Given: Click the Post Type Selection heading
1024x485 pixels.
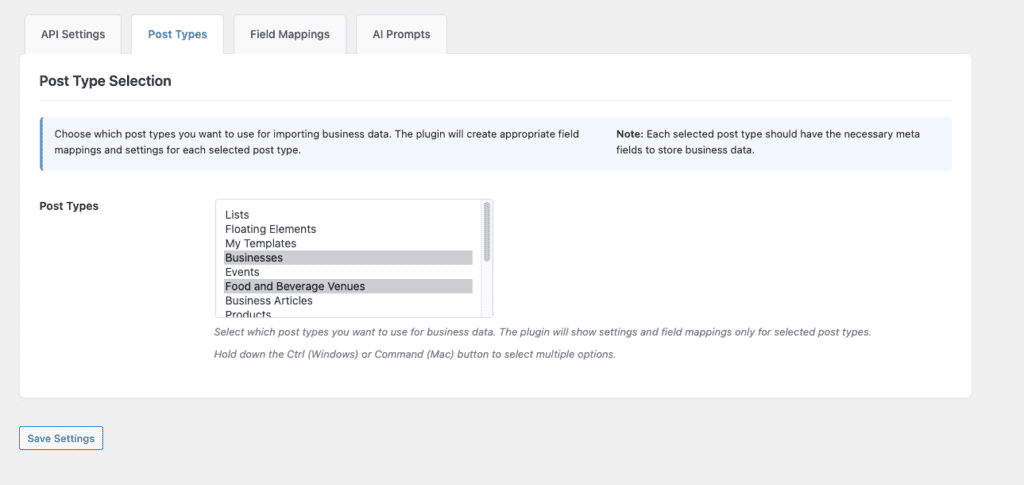Looking at the screenshot, I should [x=105, y=81].
